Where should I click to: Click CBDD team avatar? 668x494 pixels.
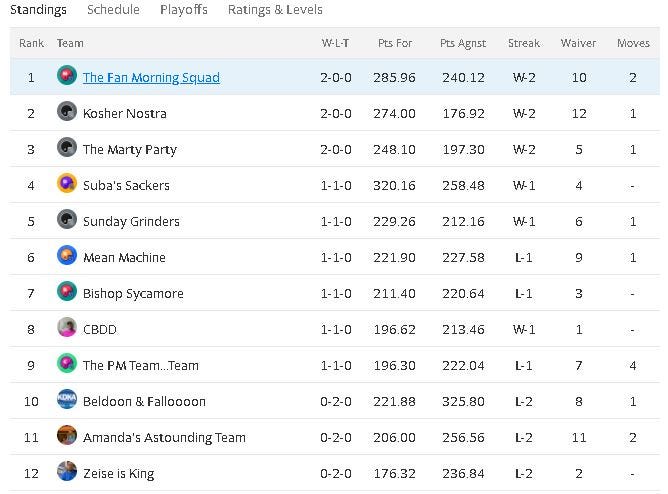coord(67,329)
